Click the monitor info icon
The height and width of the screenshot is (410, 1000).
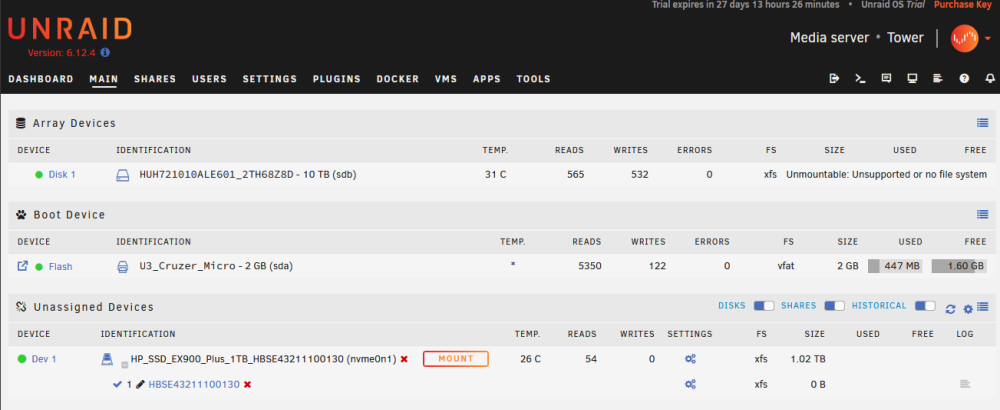point(912,78)
